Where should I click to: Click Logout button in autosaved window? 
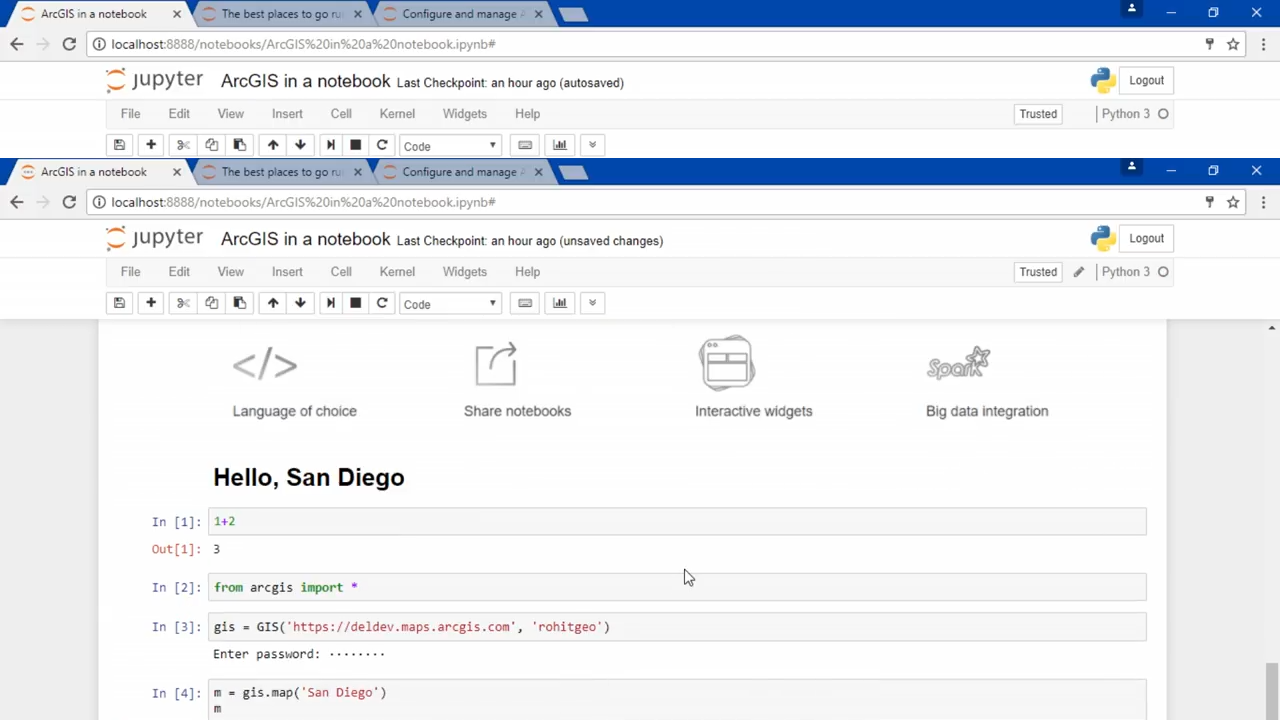[1146, 80]
